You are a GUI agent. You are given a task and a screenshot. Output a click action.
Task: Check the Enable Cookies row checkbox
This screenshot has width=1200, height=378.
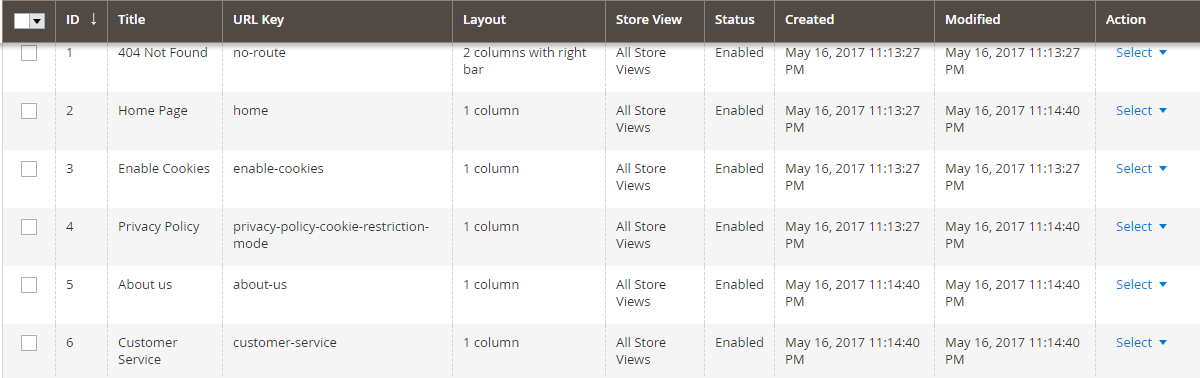click(x=29, y=169)
